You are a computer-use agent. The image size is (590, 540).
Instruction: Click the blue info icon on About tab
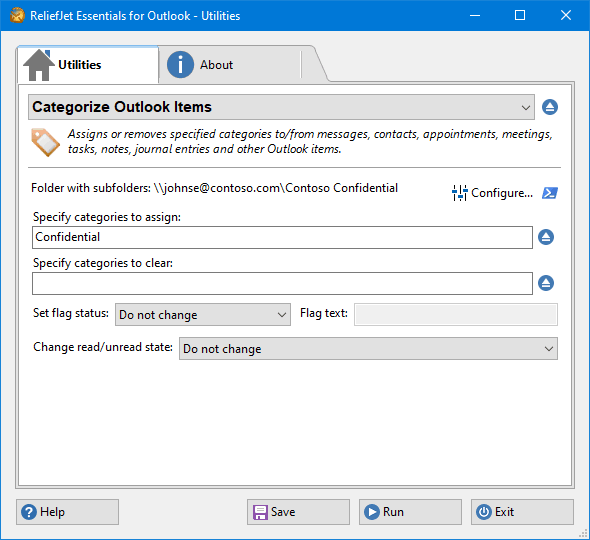point(180,65)
